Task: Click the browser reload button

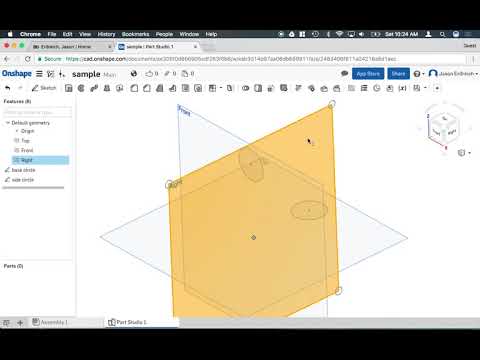Action: [28, 59]
